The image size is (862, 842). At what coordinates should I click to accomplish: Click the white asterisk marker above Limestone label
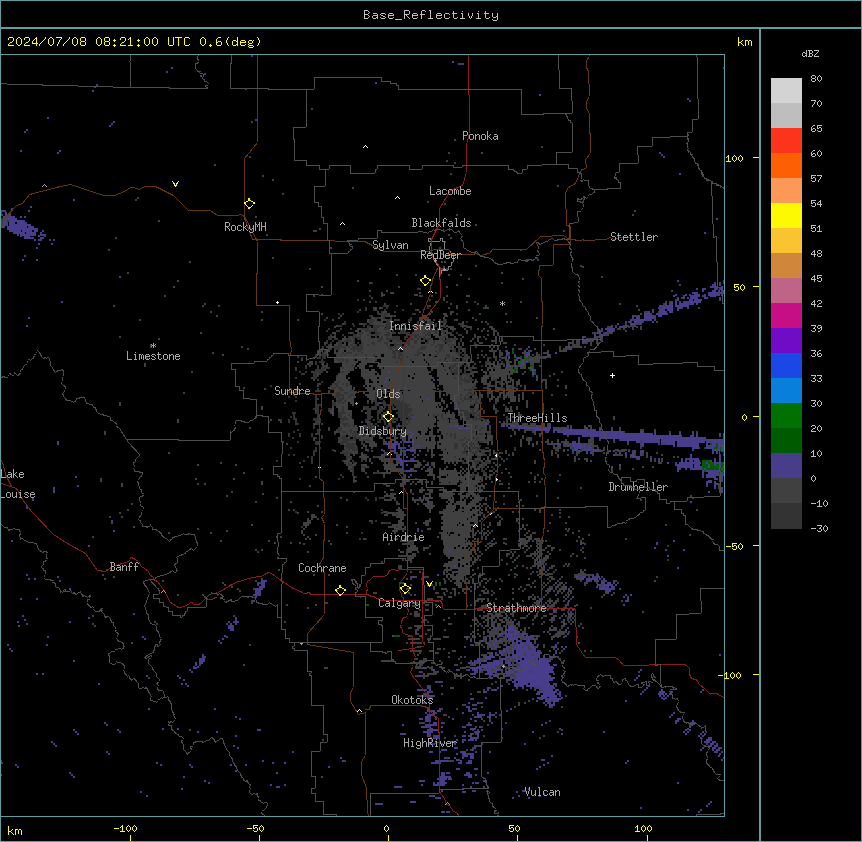coord(153,346)
